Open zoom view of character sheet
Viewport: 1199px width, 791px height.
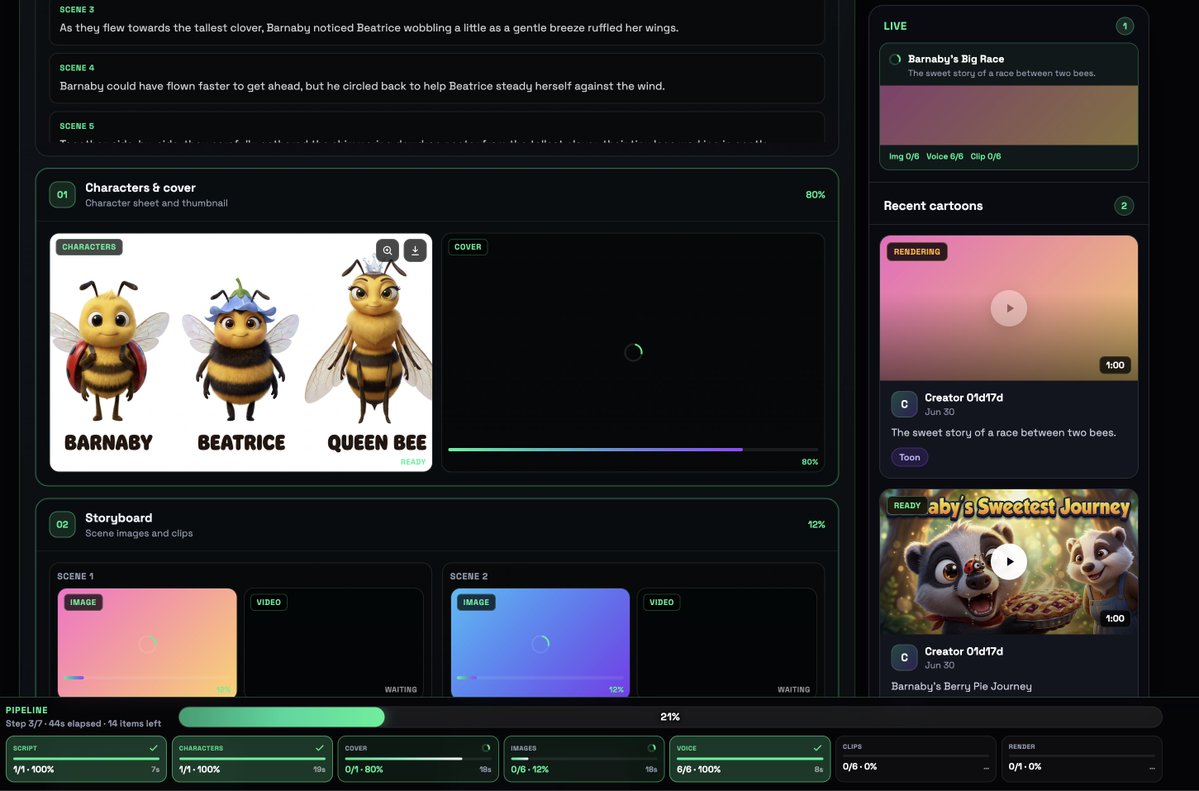pyautogui.click(x=388, y=250)
